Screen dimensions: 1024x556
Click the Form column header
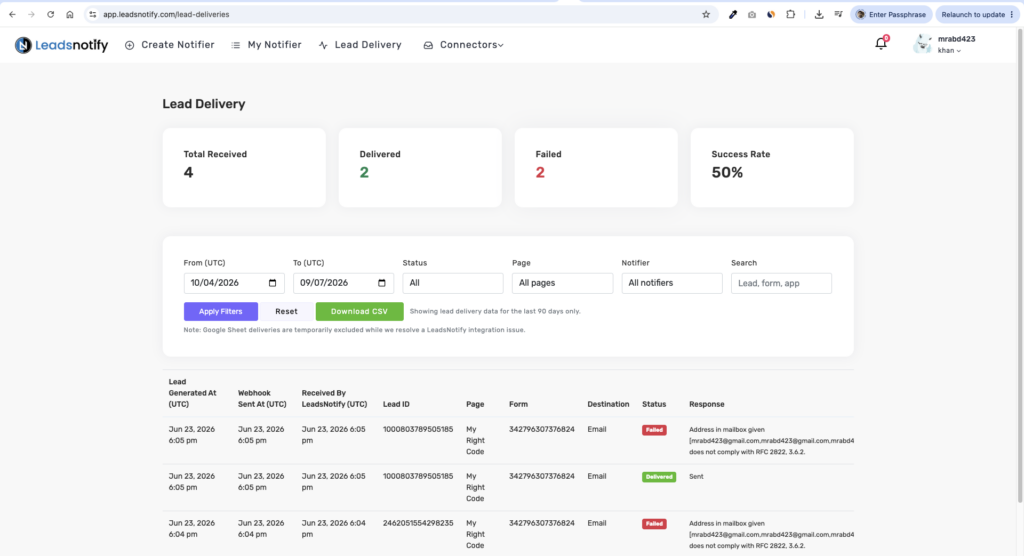pos(519,404)
